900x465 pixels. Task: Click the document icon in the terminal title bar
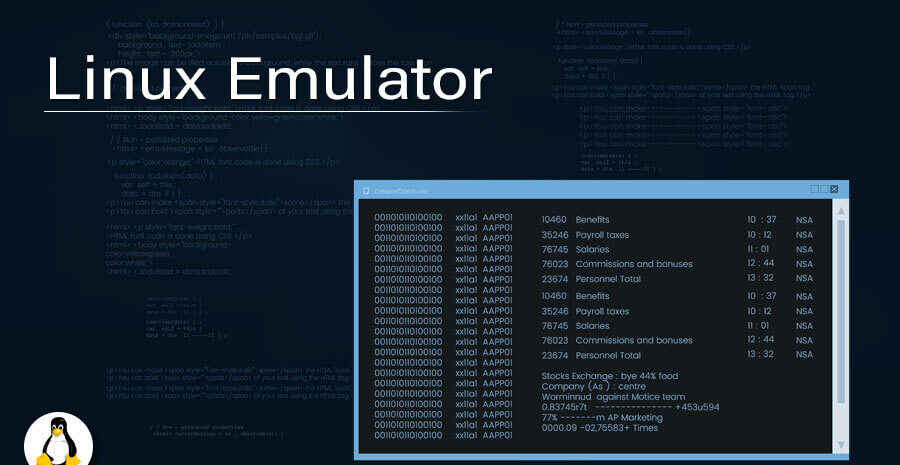[x=366, y=191]
